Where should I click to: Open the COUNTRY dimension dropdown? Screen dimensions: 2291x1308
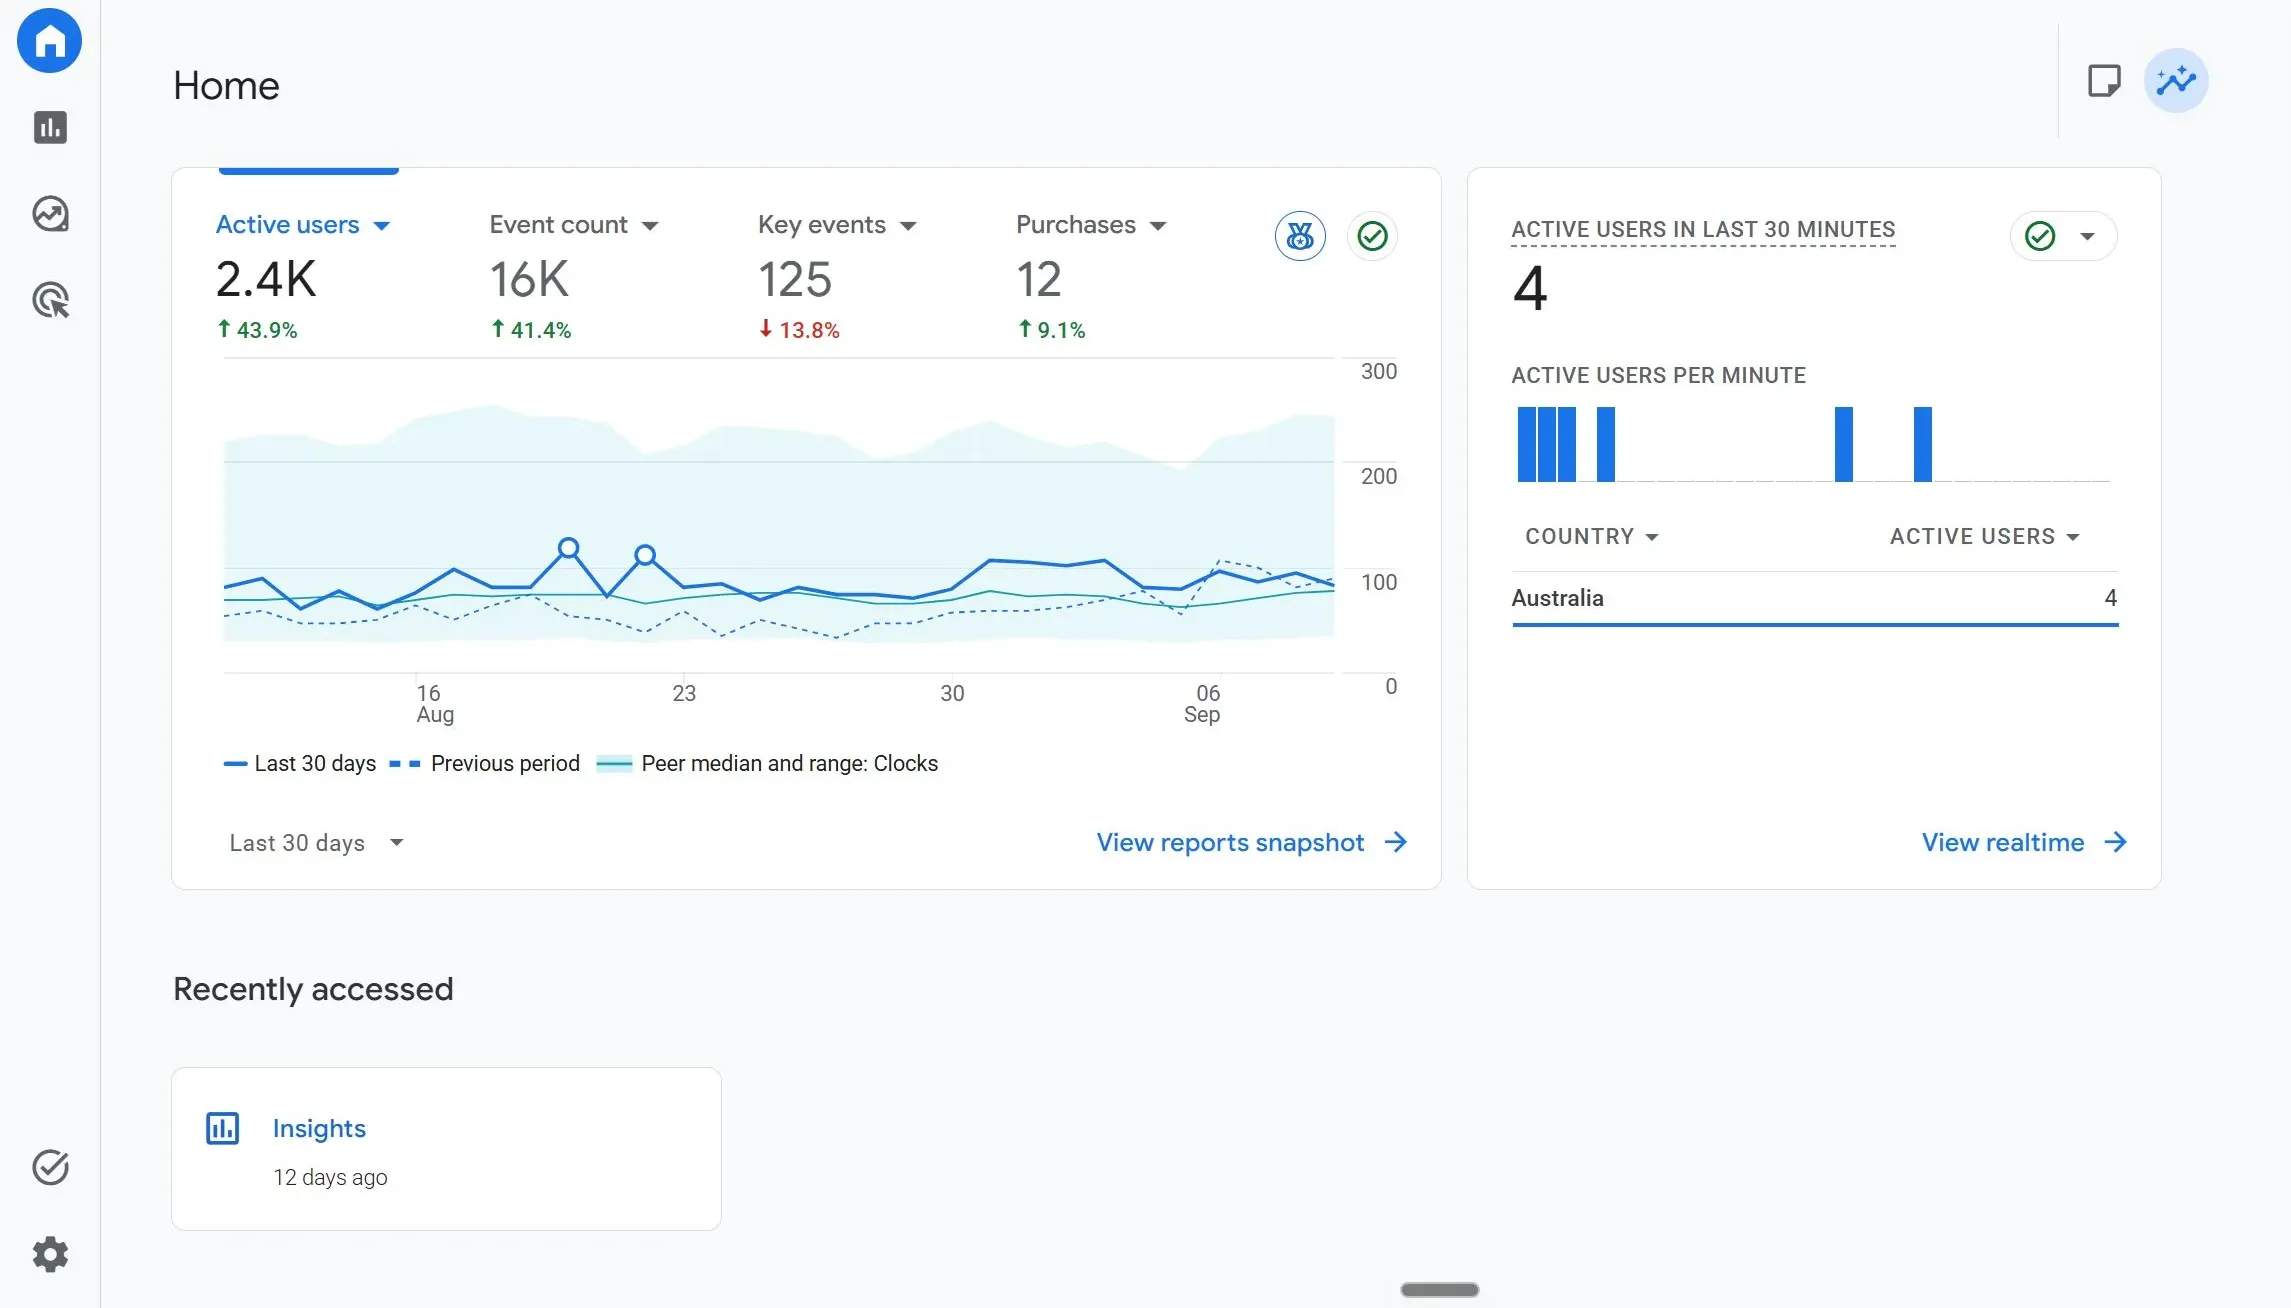[1591, 537]
